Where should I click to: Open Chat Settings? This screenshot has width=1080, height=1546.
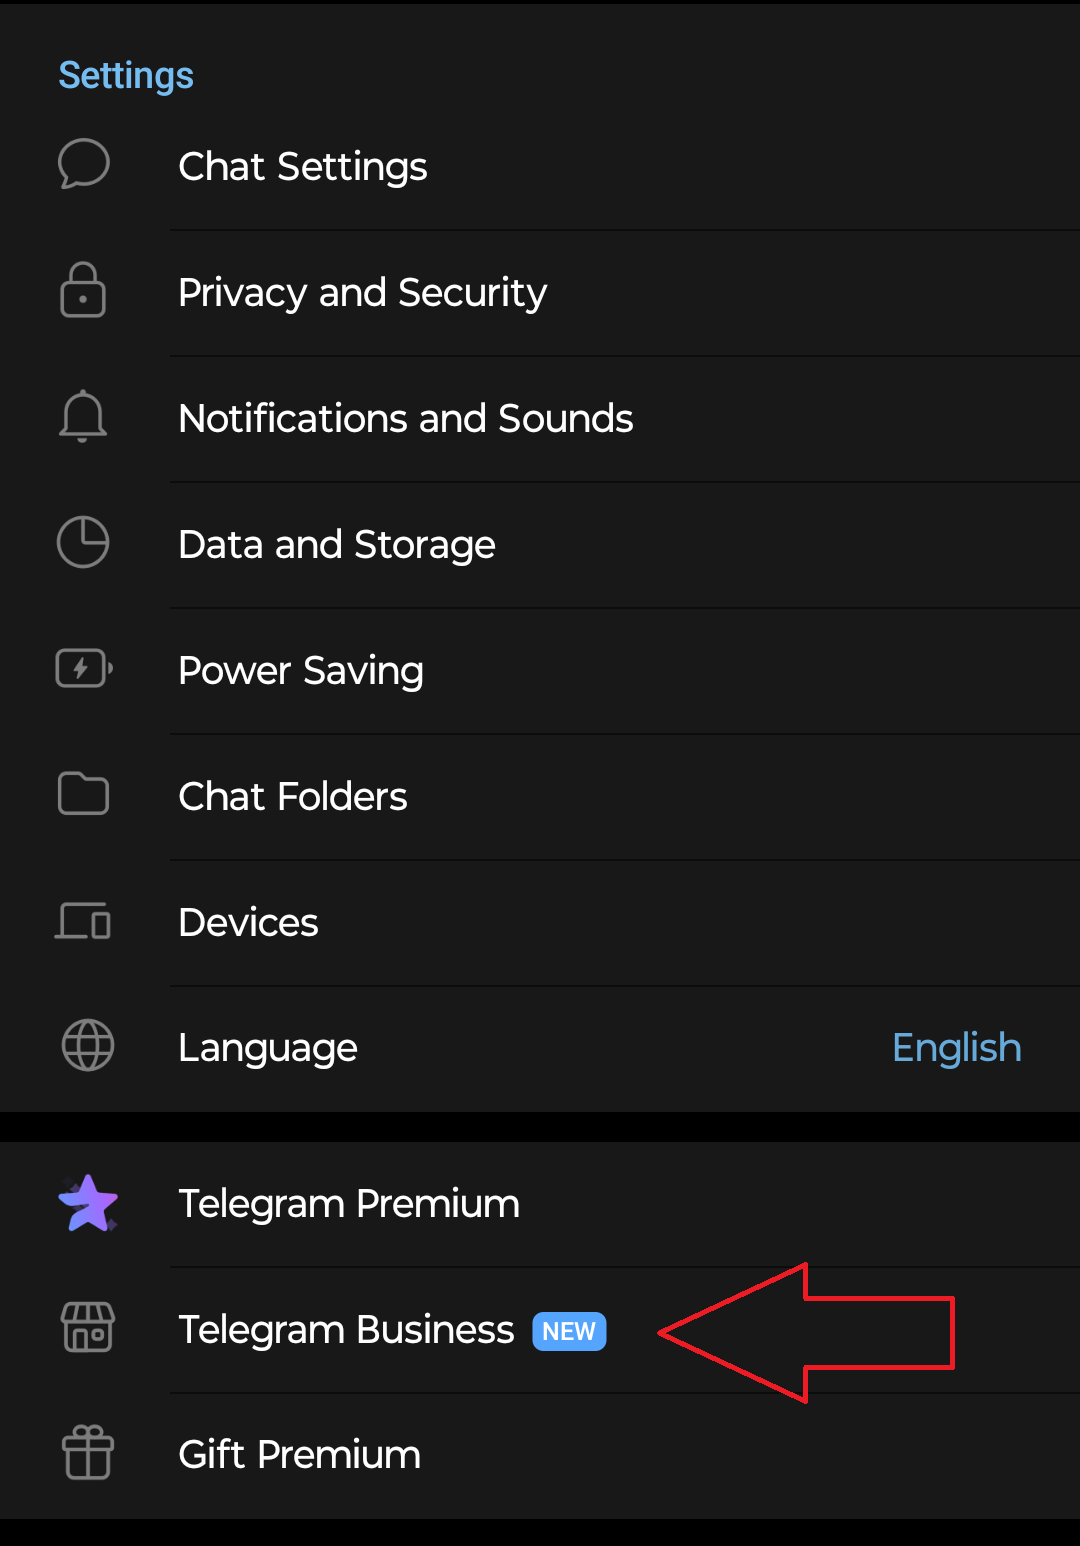pyautogui.click(x=303, y=167)
